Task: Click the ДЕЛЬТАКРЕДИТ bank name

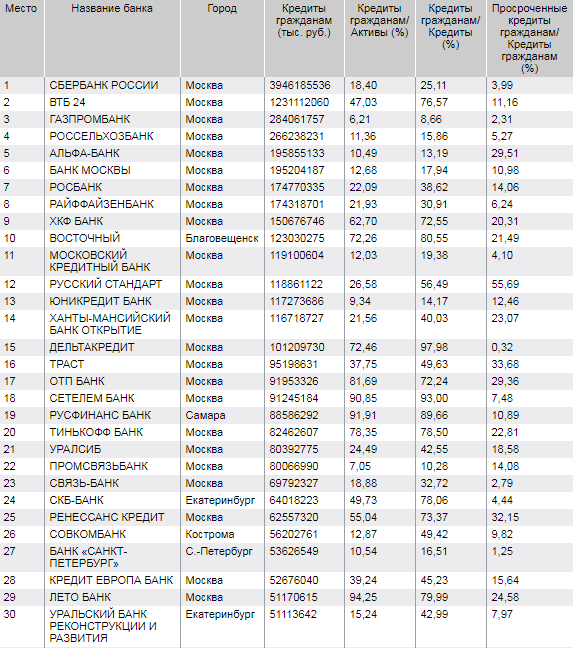Action: (92, 347)
